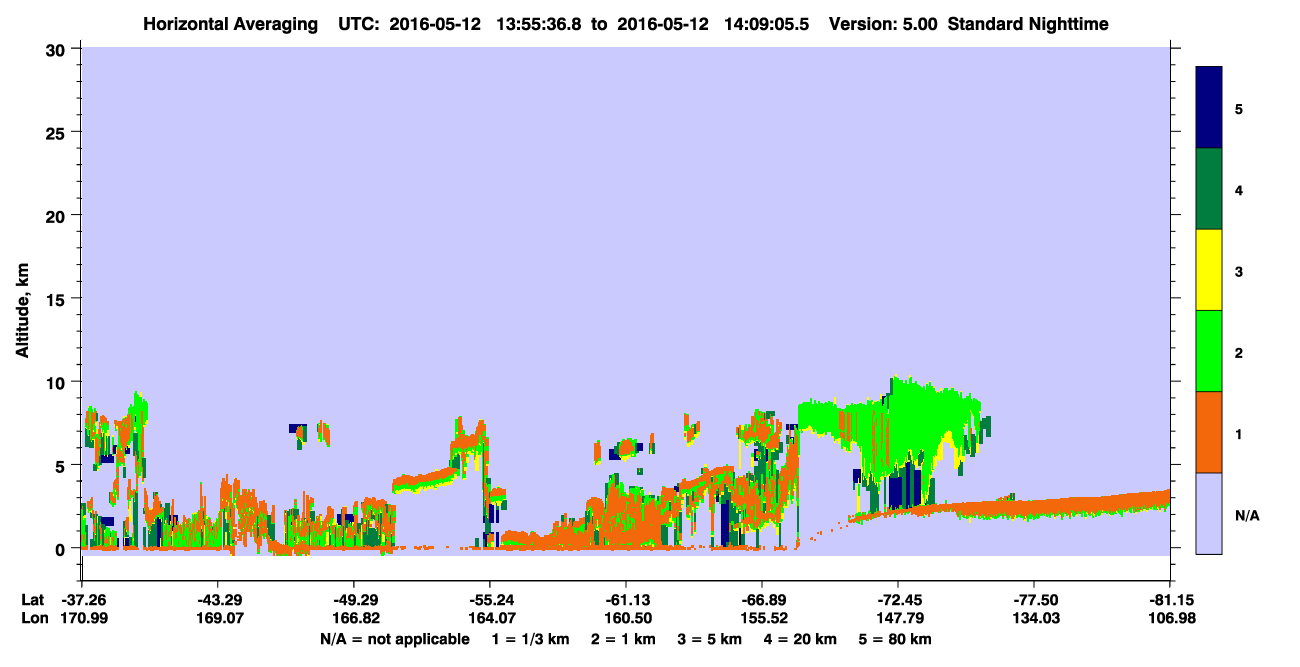Click longitude value 155.52
This screenshot has width=1300, height=667.
pyautogui.click(x=762, y=619)
